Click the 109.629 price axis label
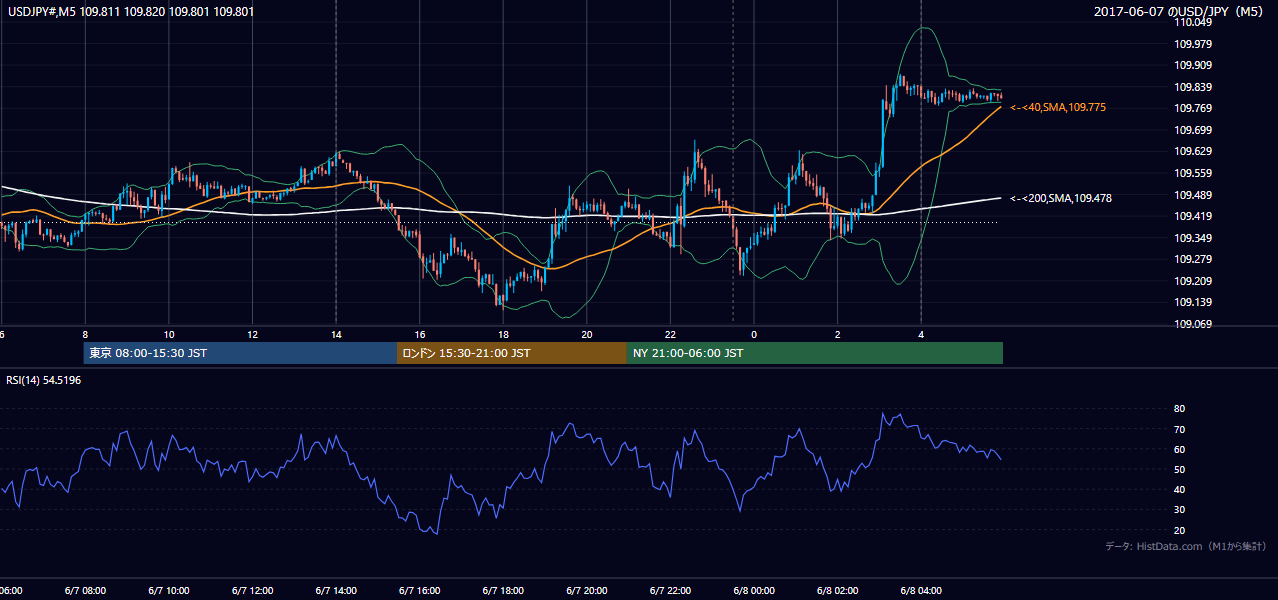 click(1194, 151)
